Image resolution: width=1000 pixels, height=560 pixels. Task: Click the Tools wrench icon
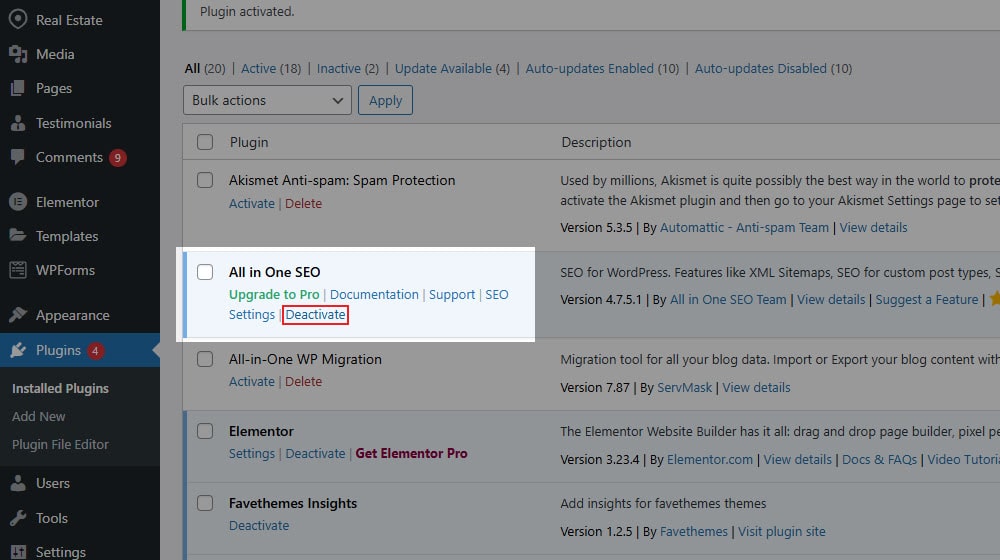(x=18, y=518)
